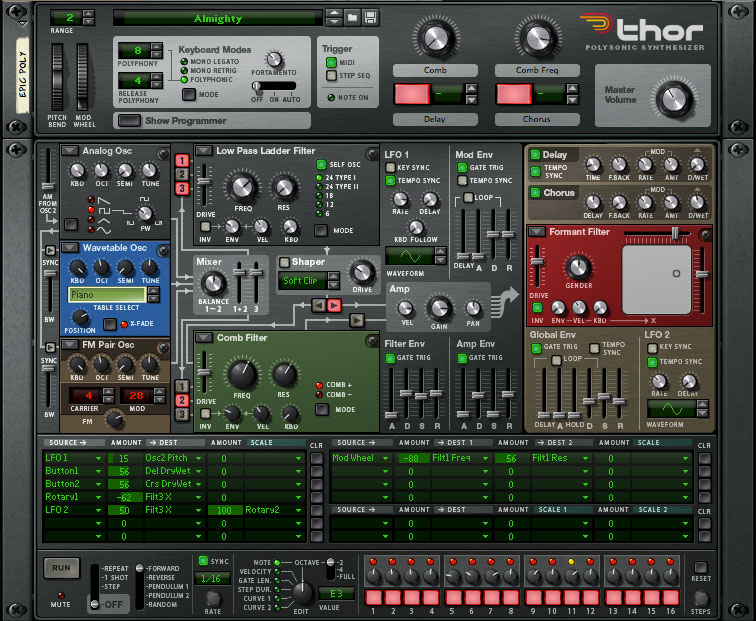The width and height of the screenshot is (756, 621).
Task: Click the sequencer Reset button
Action: pyautogui.click(x=701, y=567)
